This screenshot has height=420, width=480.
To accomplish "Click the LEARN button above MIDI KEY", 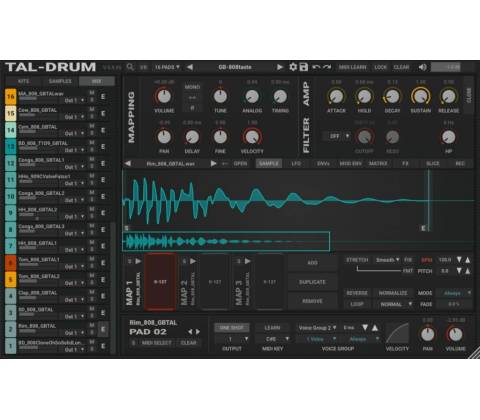I will [272, 328].
